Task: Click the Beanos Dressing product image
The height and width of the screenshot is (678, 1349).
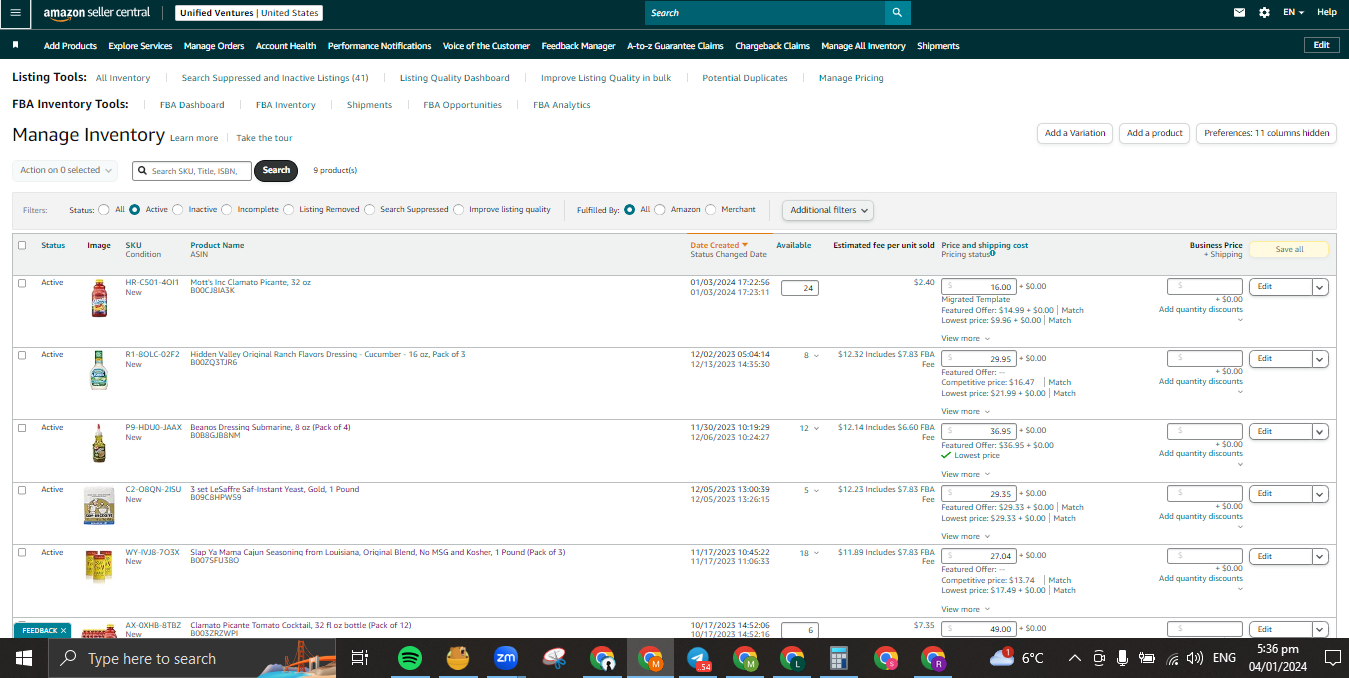Action: pyautogui.click(x=98, y=443)
